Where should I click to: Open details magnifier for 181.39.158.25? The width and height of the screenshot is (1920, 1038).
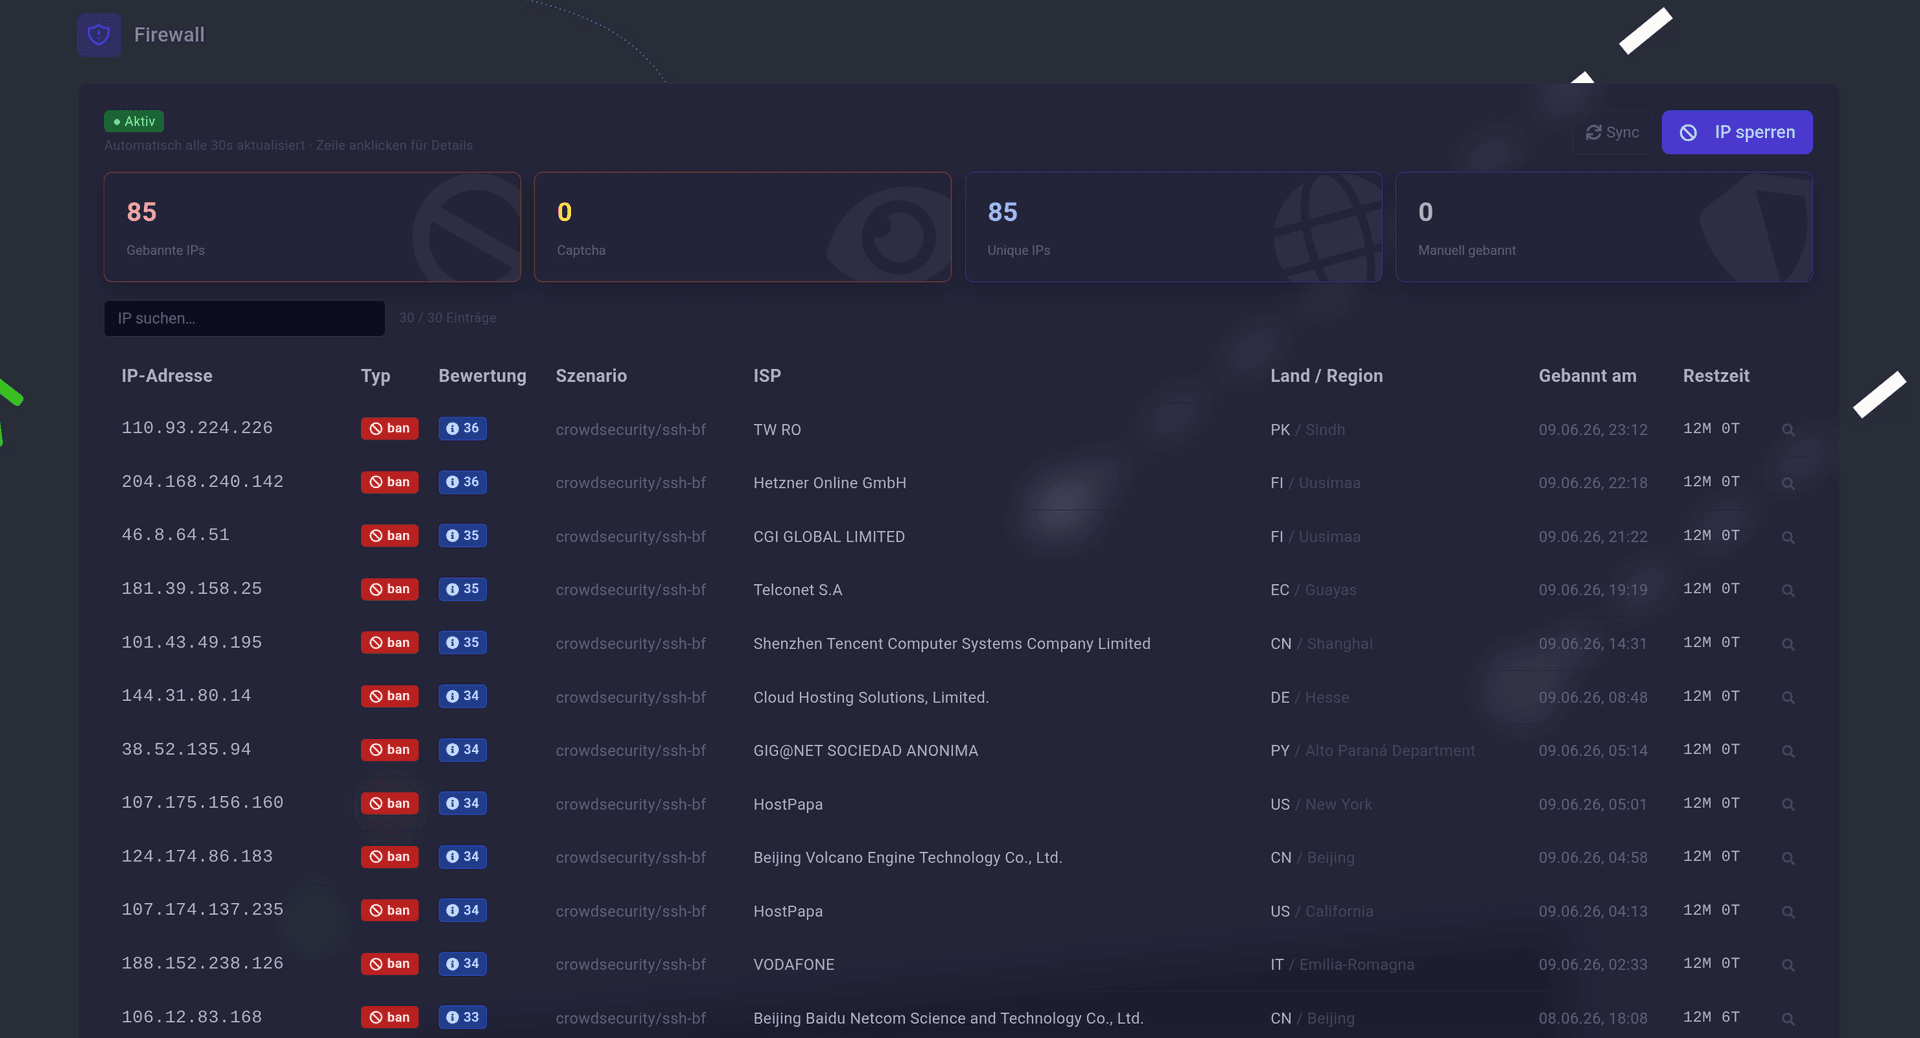pos(1788,590)
